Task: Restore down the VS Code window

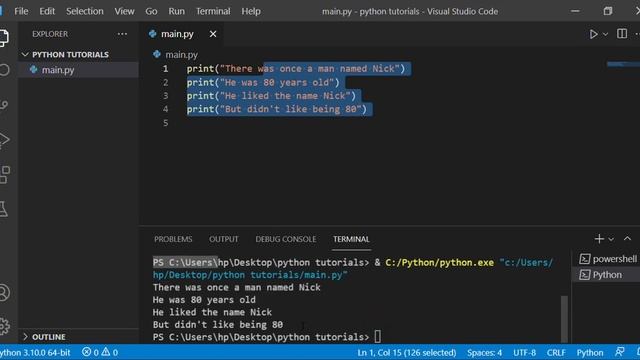Action: [608, 11]
